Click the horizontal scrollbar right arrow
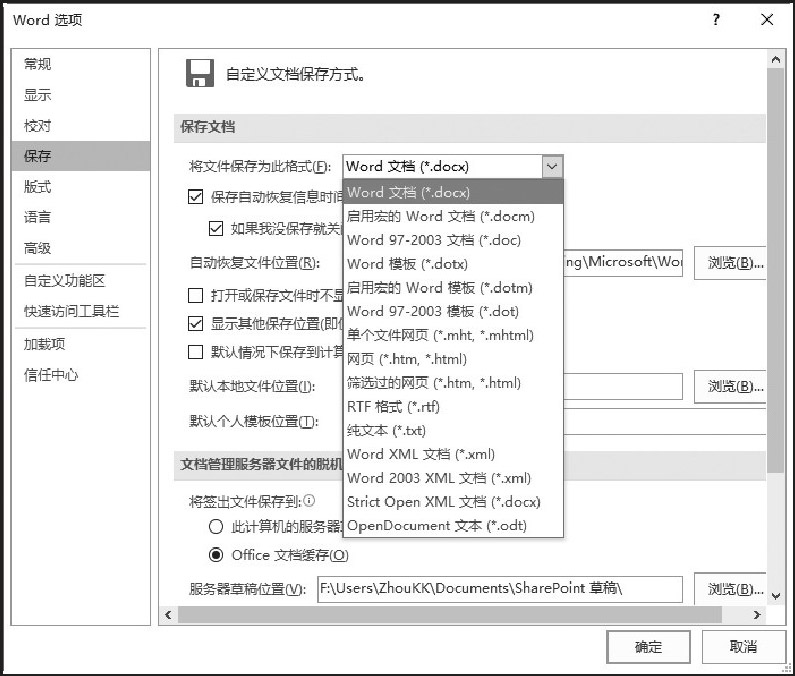This screenshot has height=676, width=795. click(x=757, y=615)
